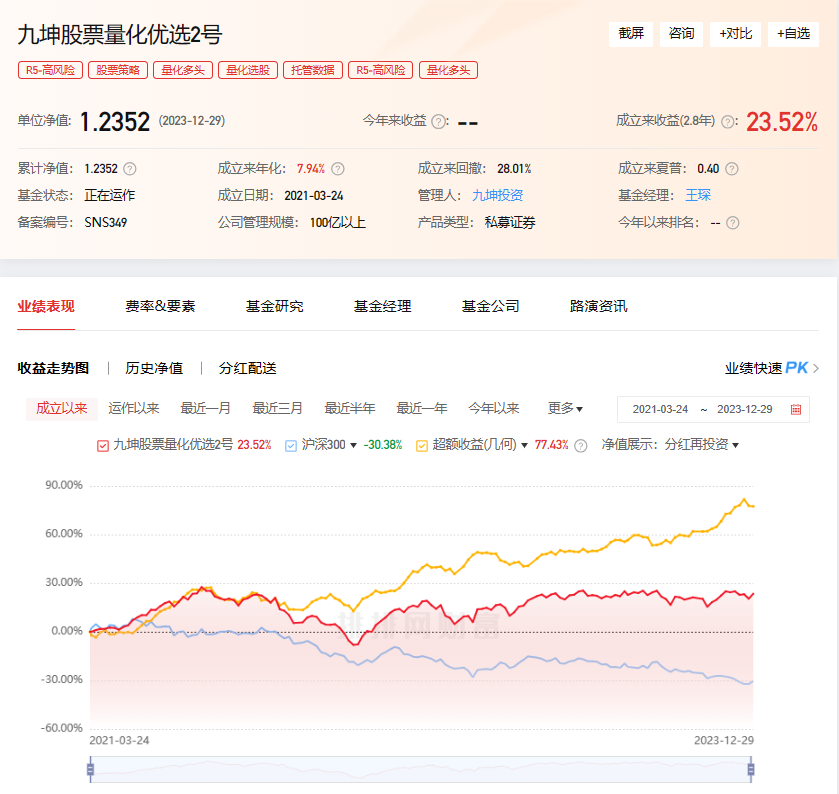Select 最近一月 period filter
The width and height of the screenshot is (839, 794).
coord(205,409)
